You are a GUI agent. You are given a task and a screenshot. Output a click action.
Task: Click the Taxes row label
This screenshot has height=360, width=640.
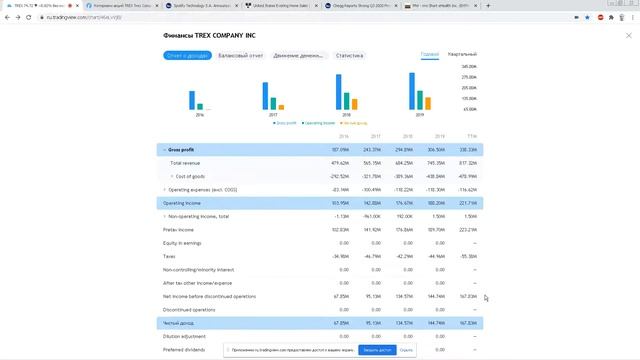(169, 256)
